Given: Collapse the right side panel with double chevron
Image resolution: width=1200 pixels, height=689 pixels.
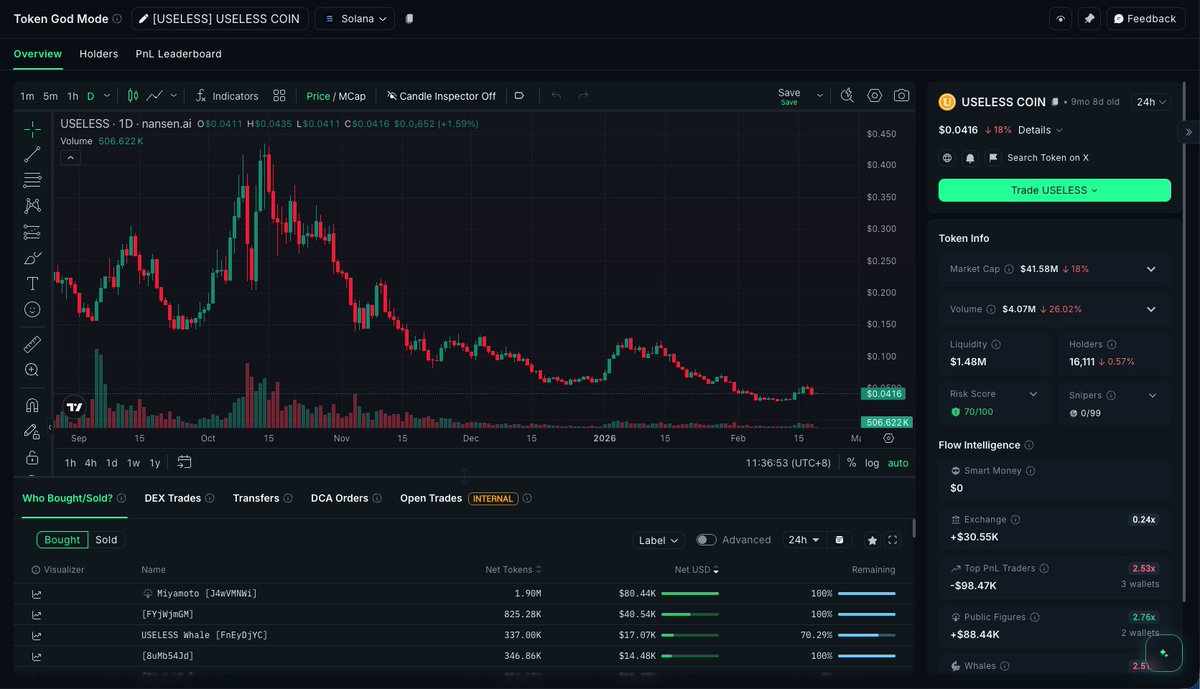Looking at the screenshot, I should coord(1189,132).
